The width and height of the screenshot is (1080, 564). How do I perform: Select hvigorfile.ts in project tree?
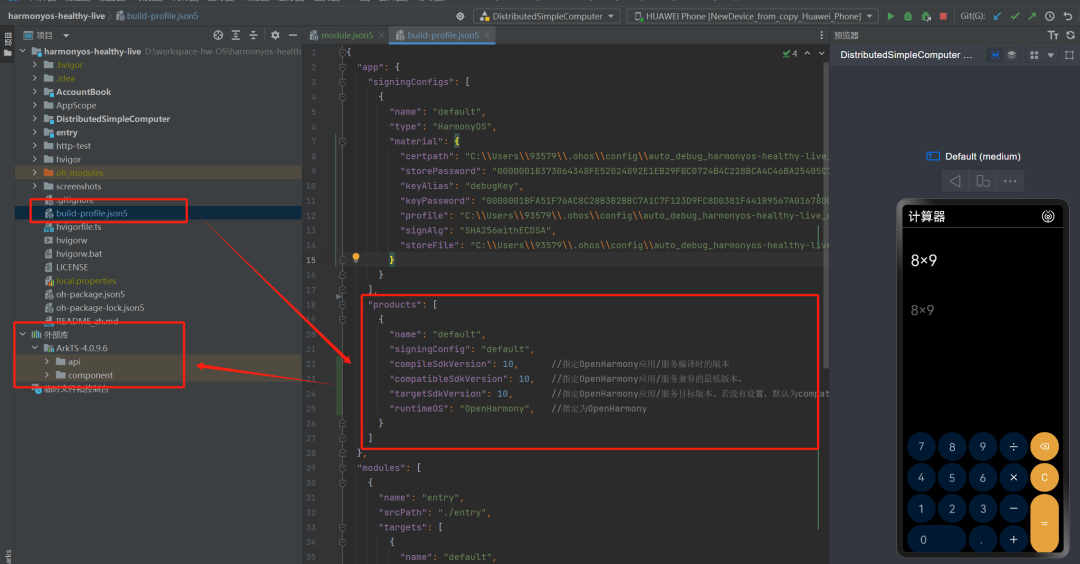click(x=79, y=227)
